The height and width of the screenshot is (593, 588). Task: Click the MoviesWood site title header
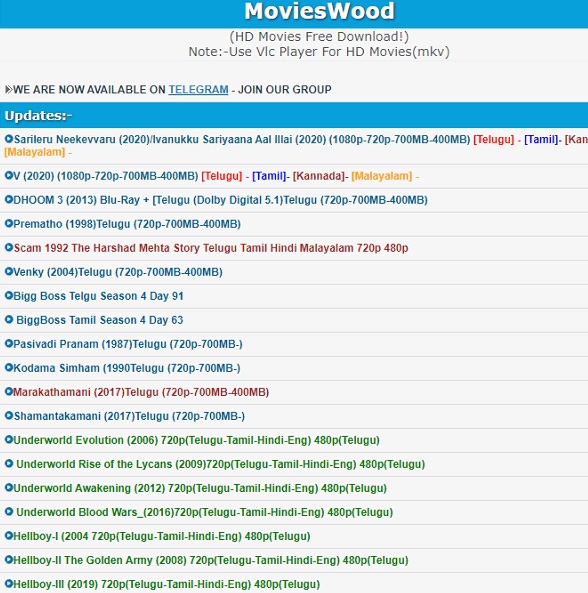[319, 11]
